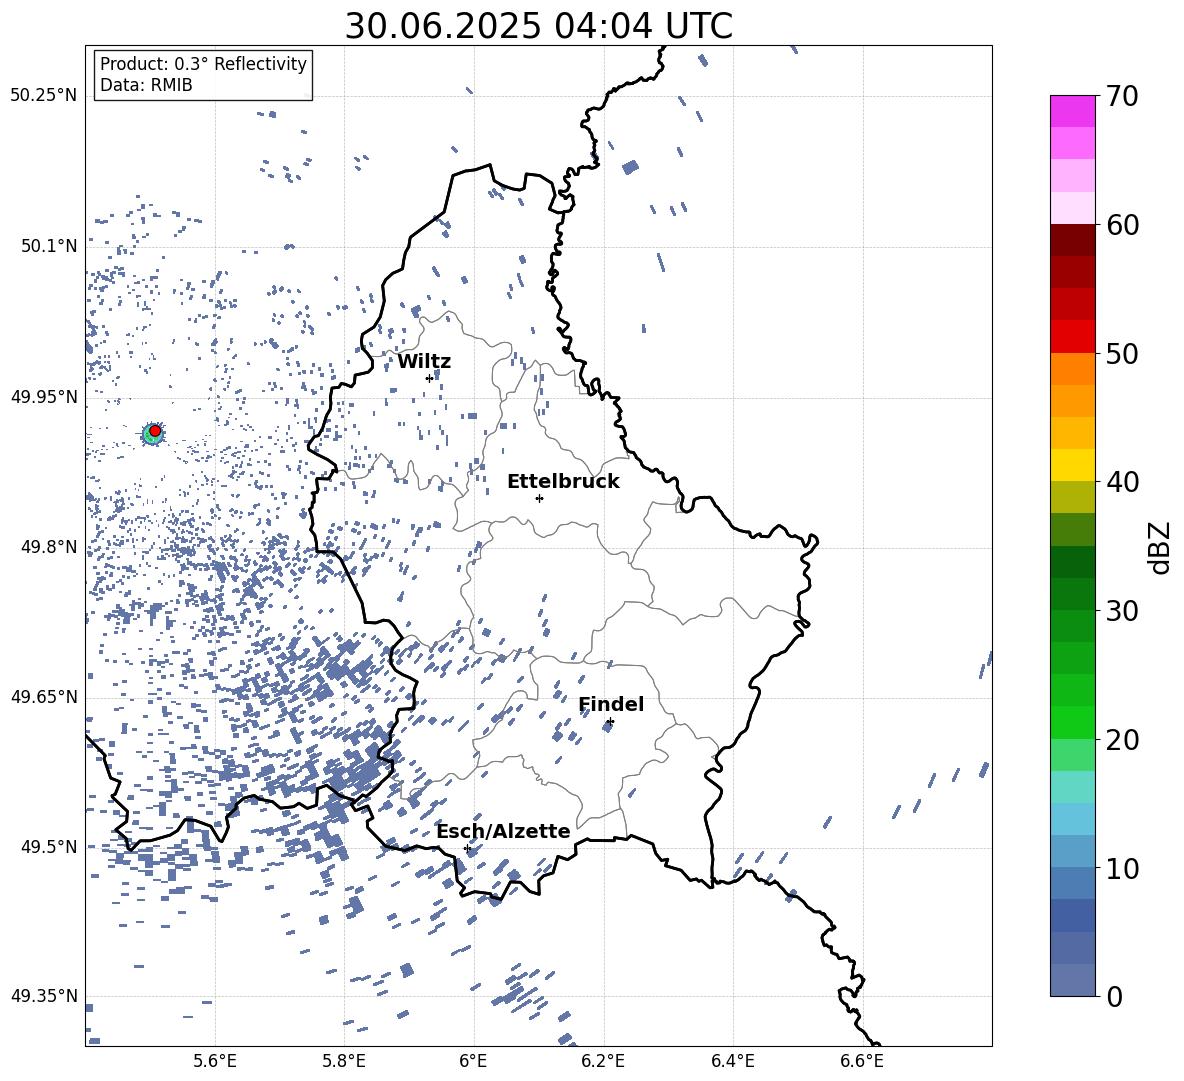Click the 60 colorbar tick label
Image resolution: width=1184 pixels, height=1081 pixels.
(1122, 225)
